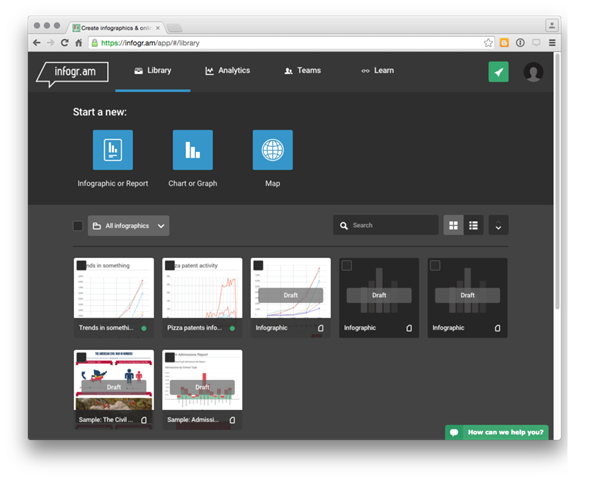This screenshot has width=589, height=480.
Task: Open the How can we help you chat
Action: [497, 432]
